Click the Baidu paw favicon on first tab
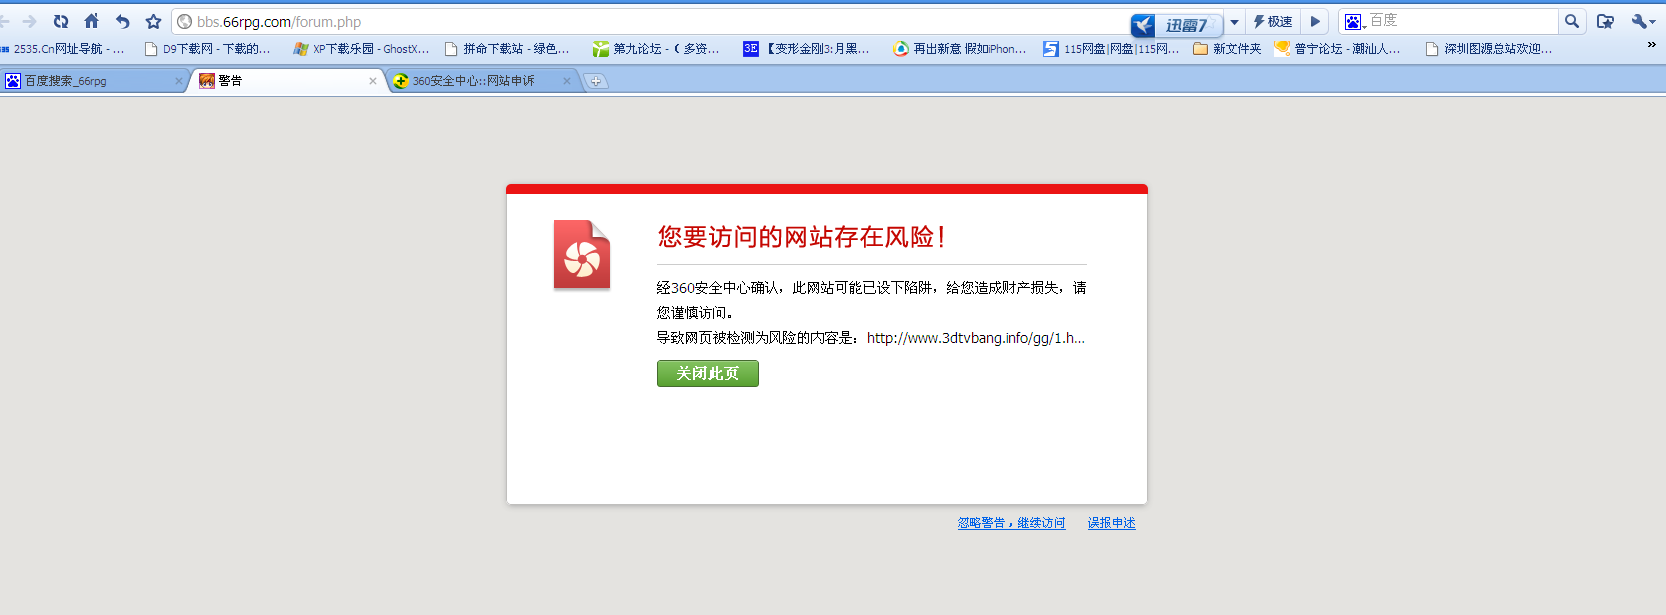 pos(13,81)
